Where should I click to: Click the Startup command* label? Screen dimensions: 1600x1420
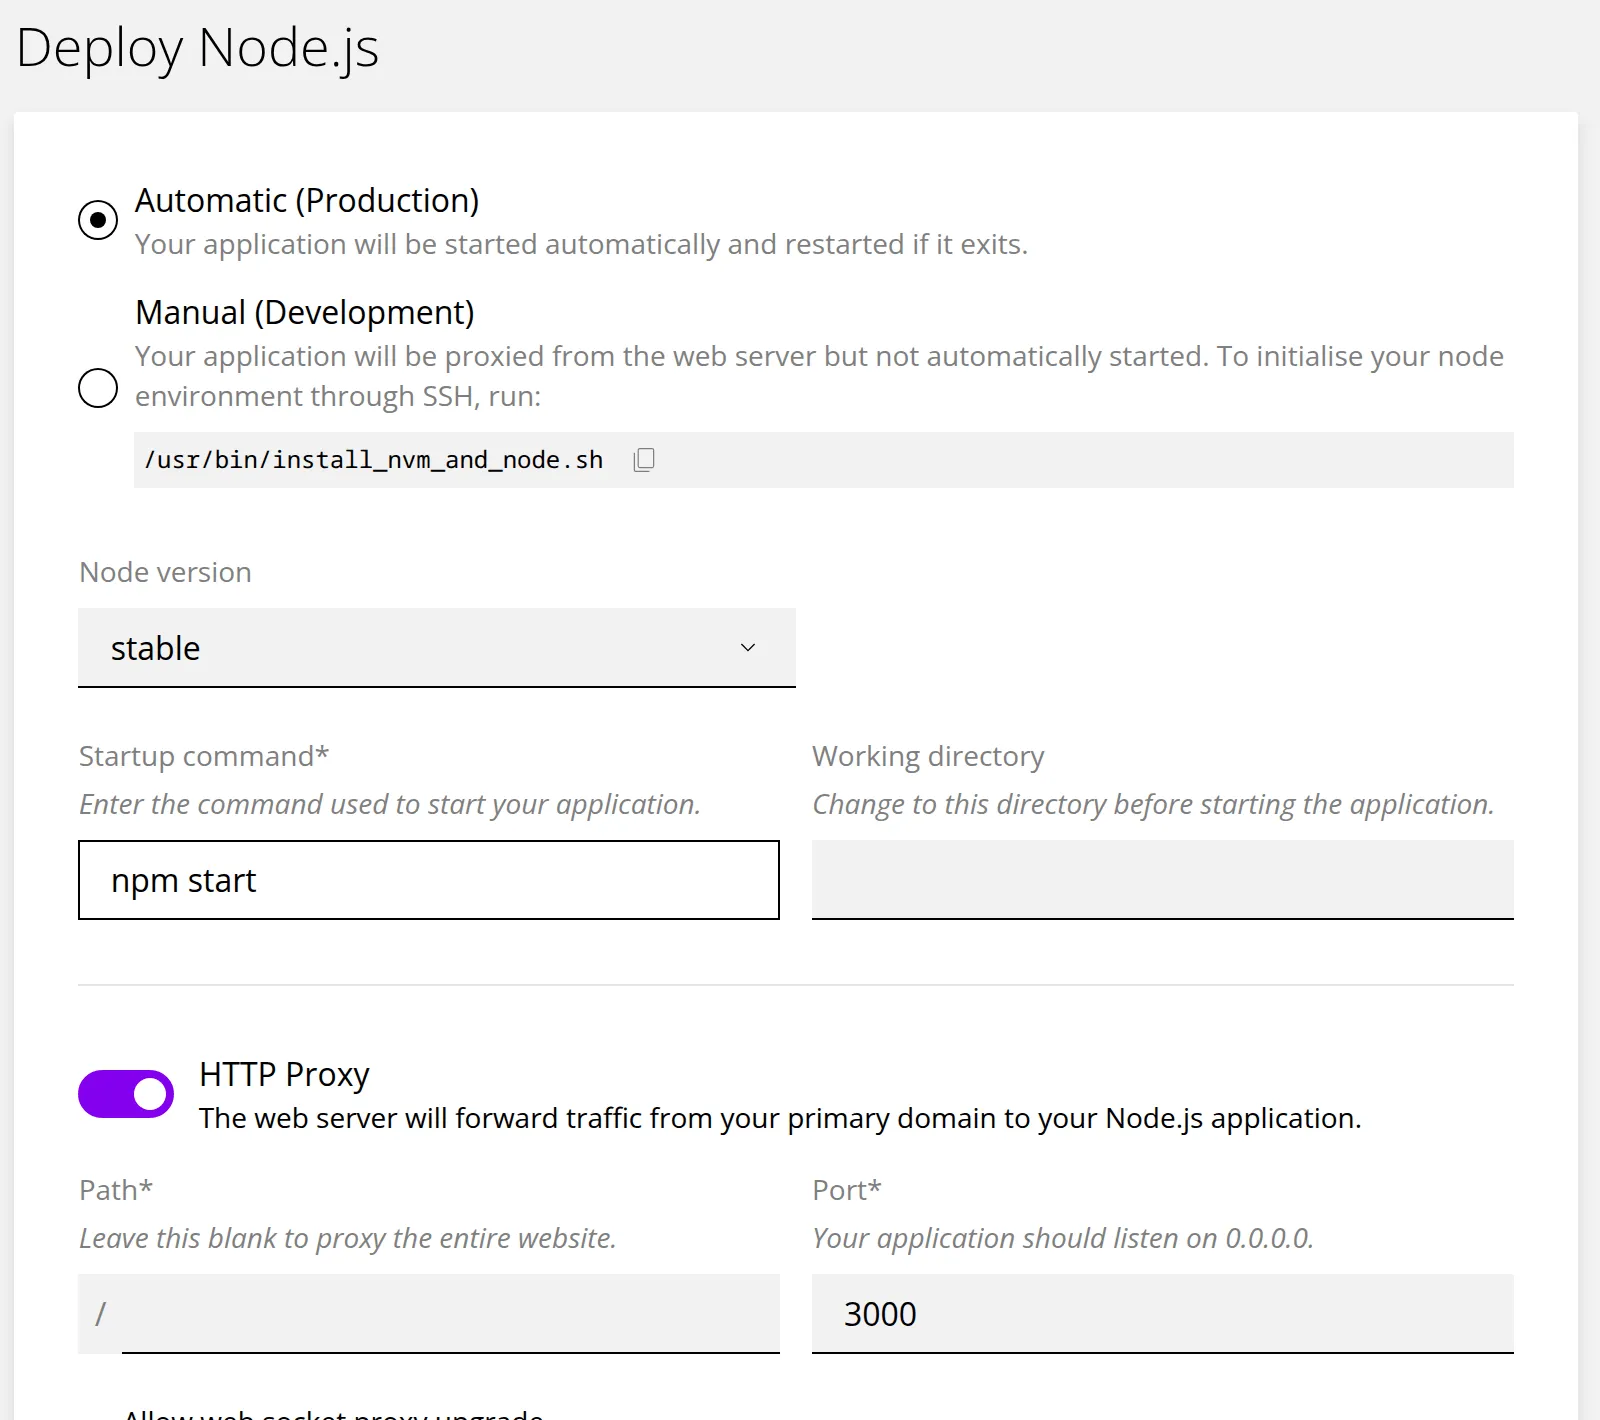click(204, 756)
